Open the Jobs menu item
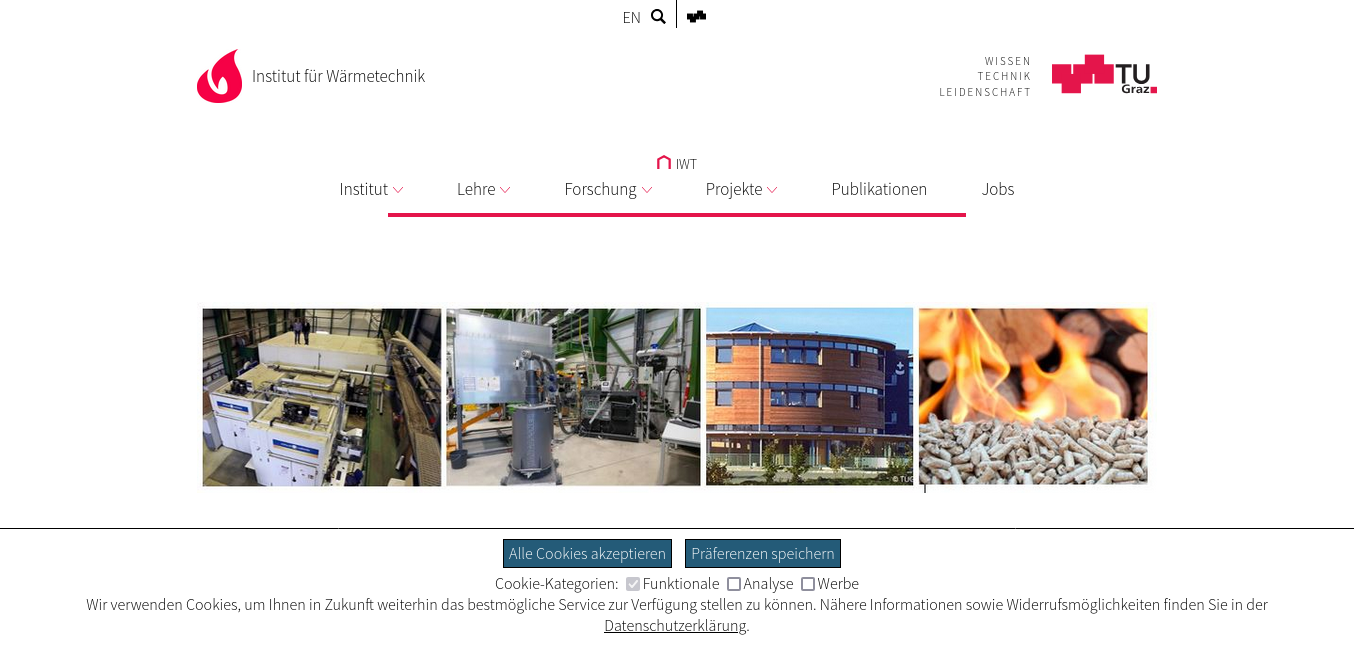The image size is (1366, 651). click(998, 189)
